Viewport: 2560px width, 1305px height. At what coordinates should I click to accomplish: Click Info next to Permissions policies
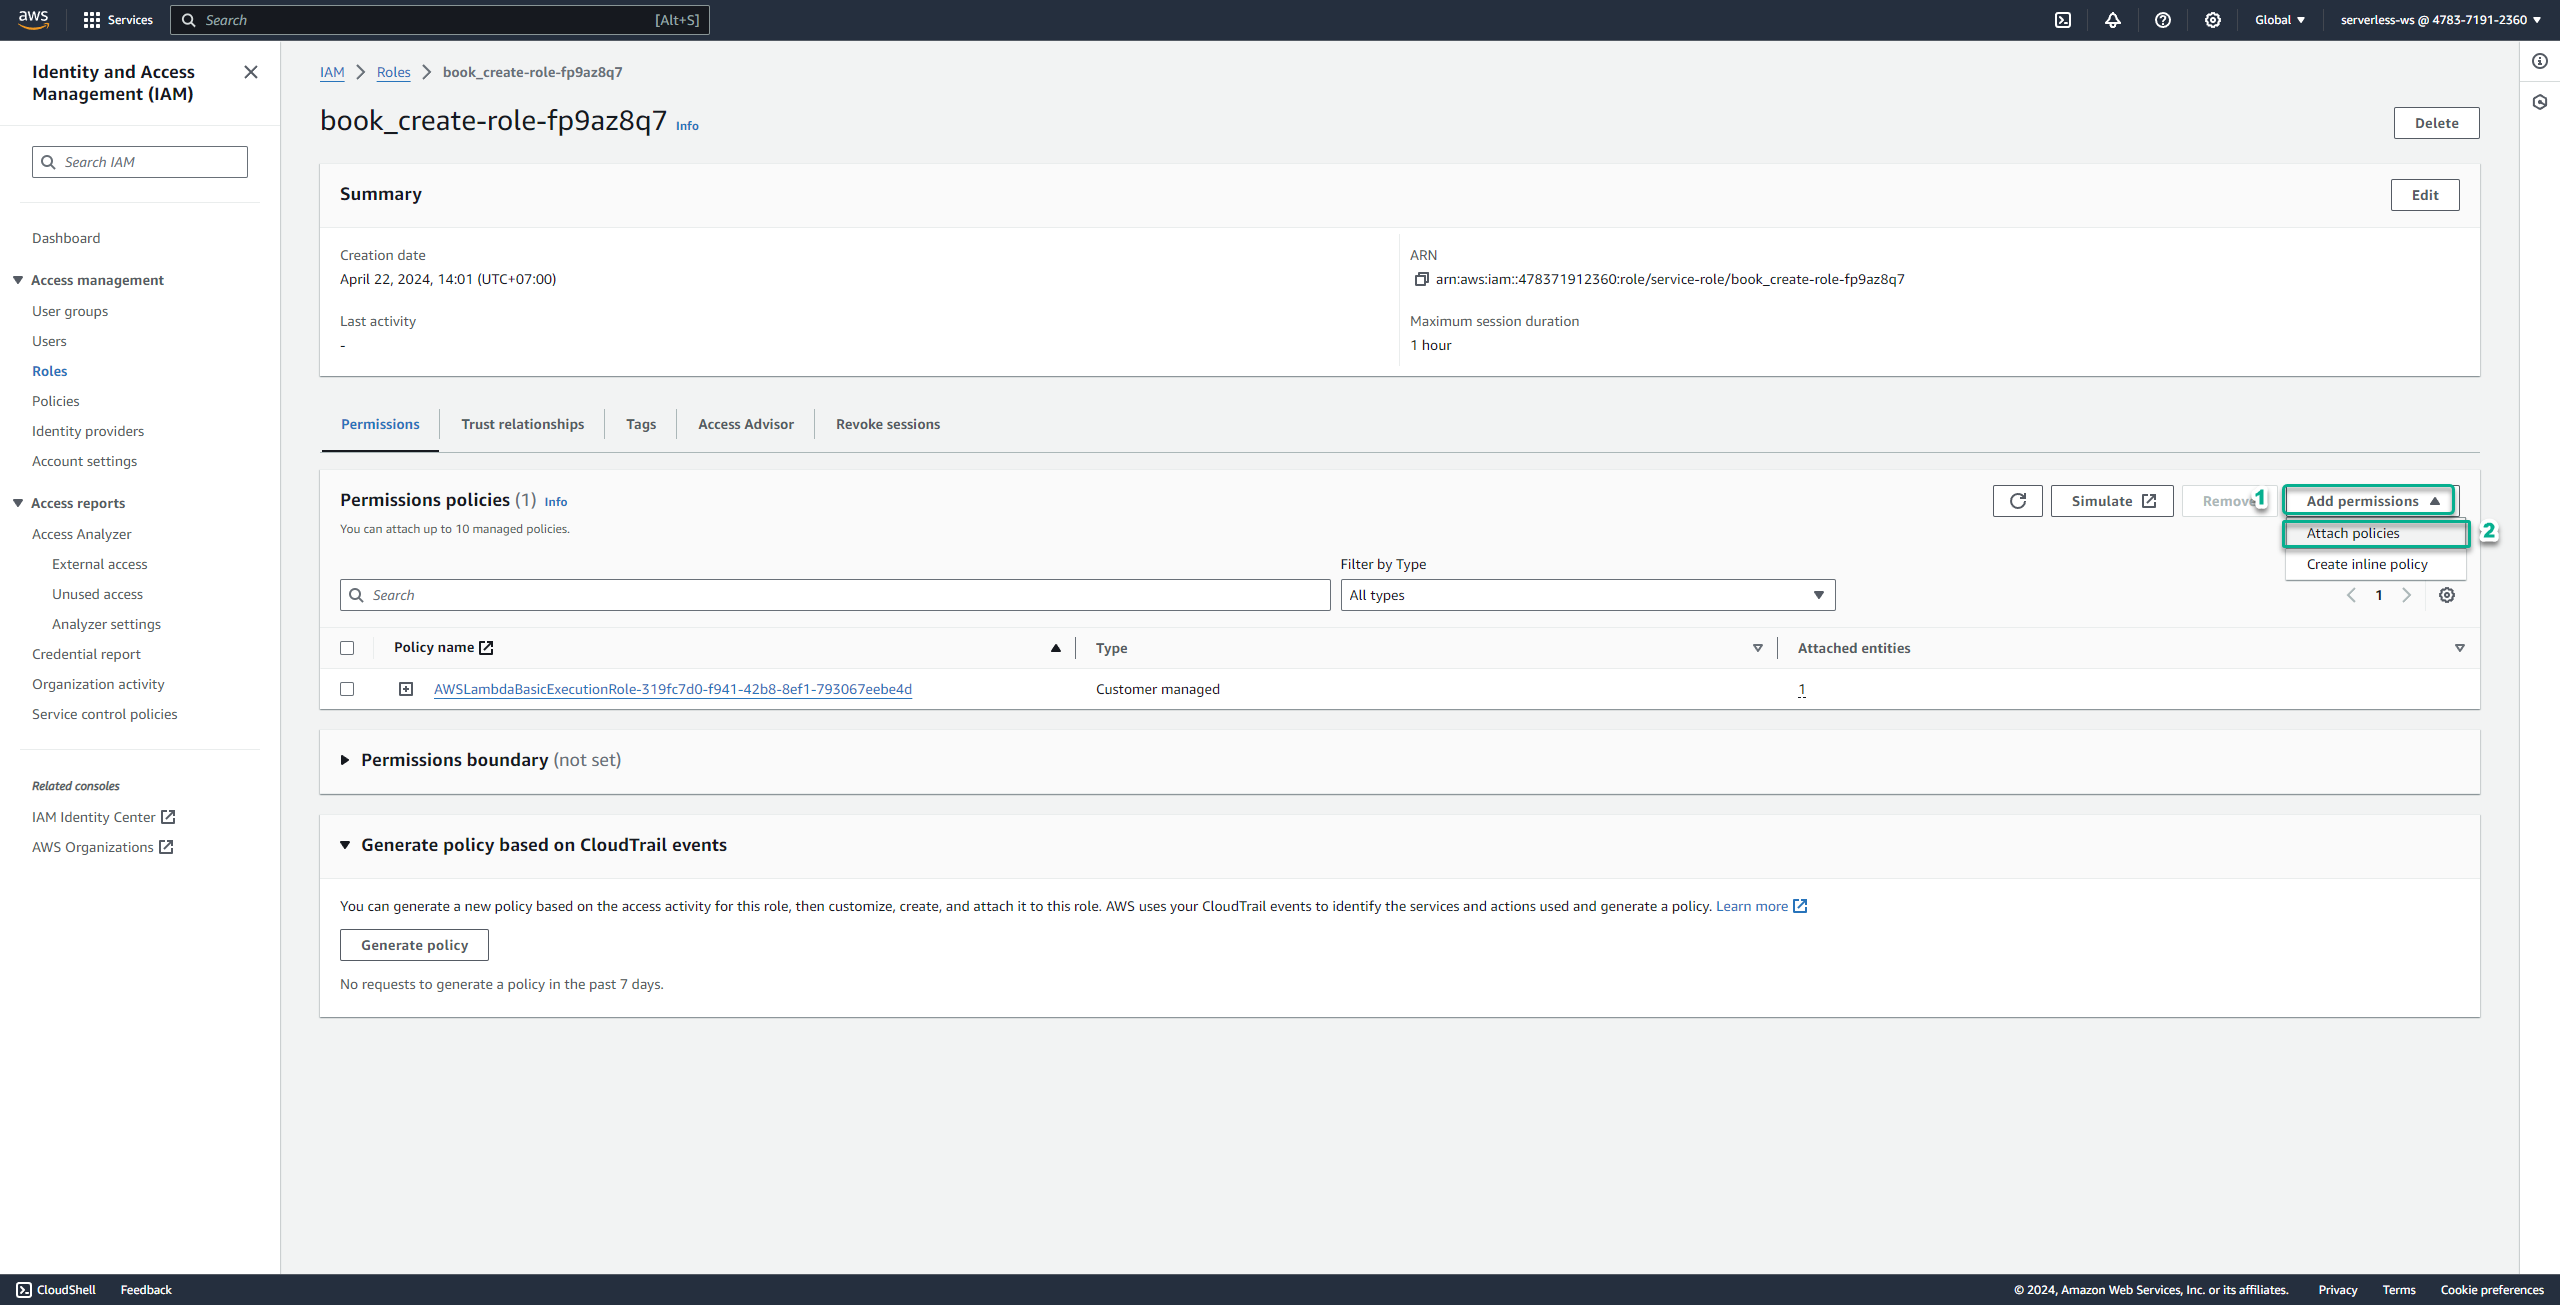pos(556,502)
